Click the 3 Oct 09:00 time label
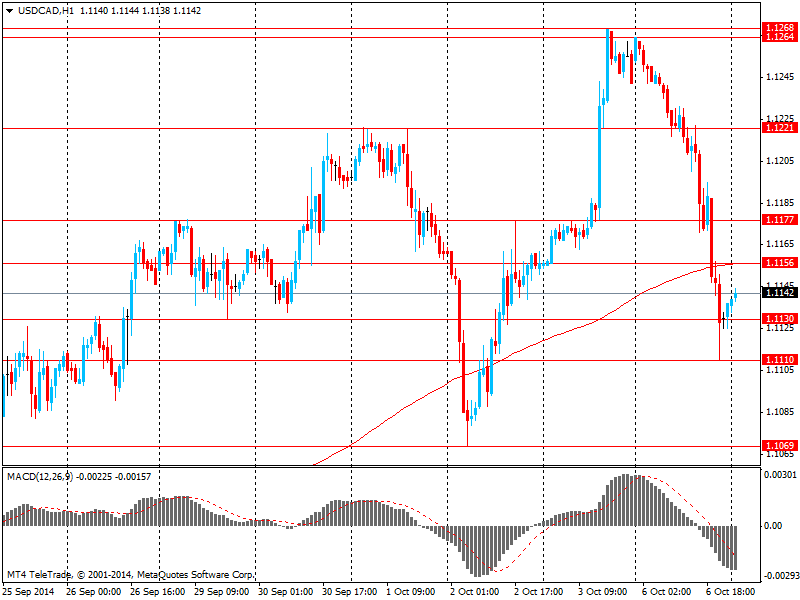Image resolution: width=800 pixels, height=600 pixels. coord(603,592)
